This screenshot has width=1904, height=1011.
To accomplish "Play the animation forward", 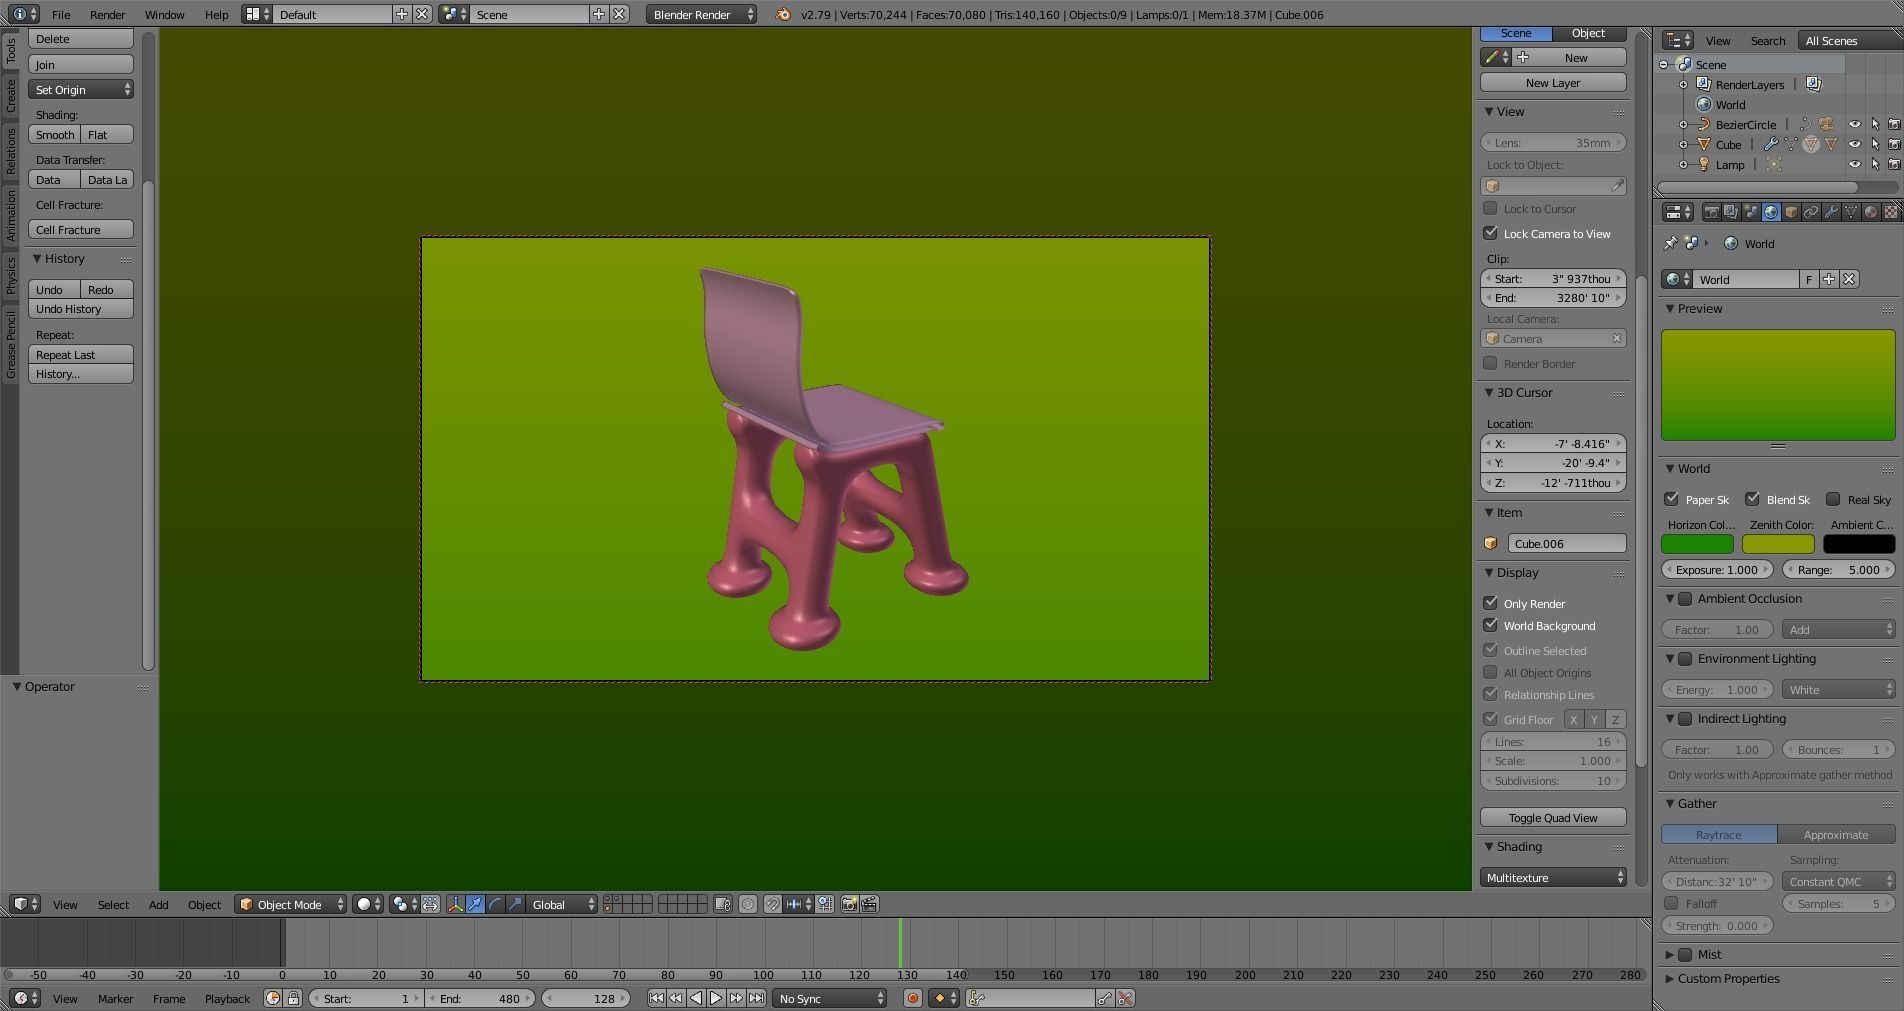I will pos(716,998).
